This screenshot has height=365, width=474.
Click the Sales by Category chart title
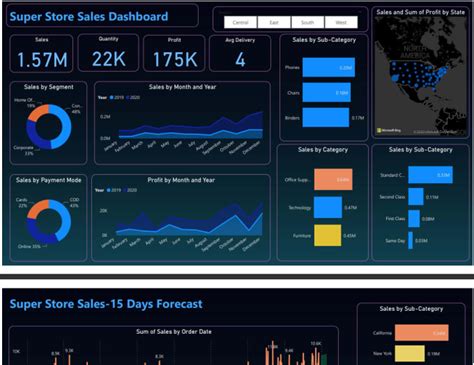[x=323, y=150]
